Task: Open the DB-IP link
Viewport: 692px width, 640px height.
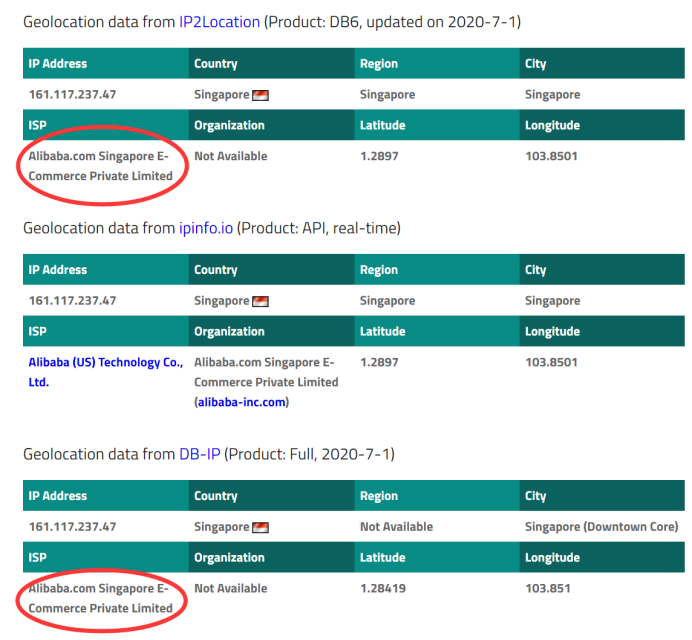Action: pyautogui.click(x=199, y=454)
